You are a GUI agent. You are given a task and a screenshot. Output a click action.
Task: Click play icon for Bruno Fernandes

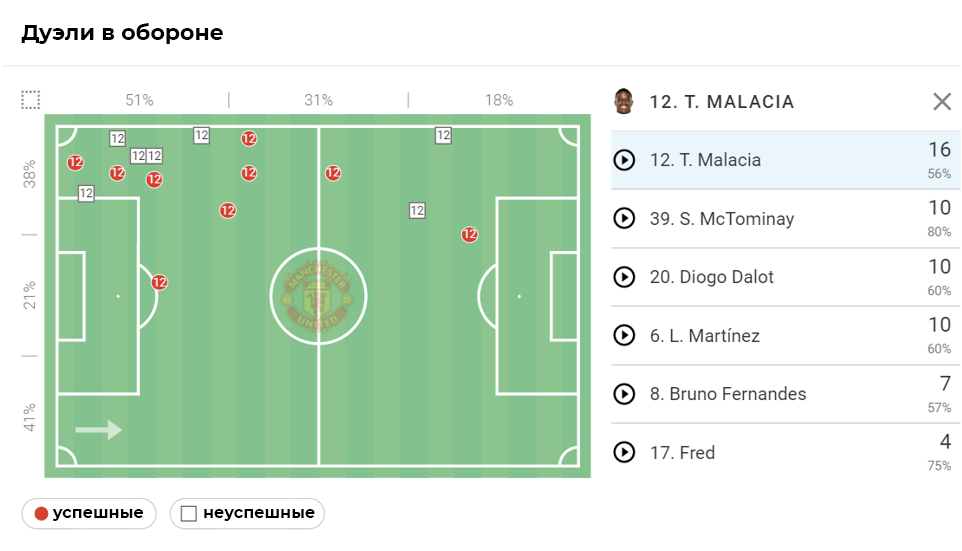(624, 394)
